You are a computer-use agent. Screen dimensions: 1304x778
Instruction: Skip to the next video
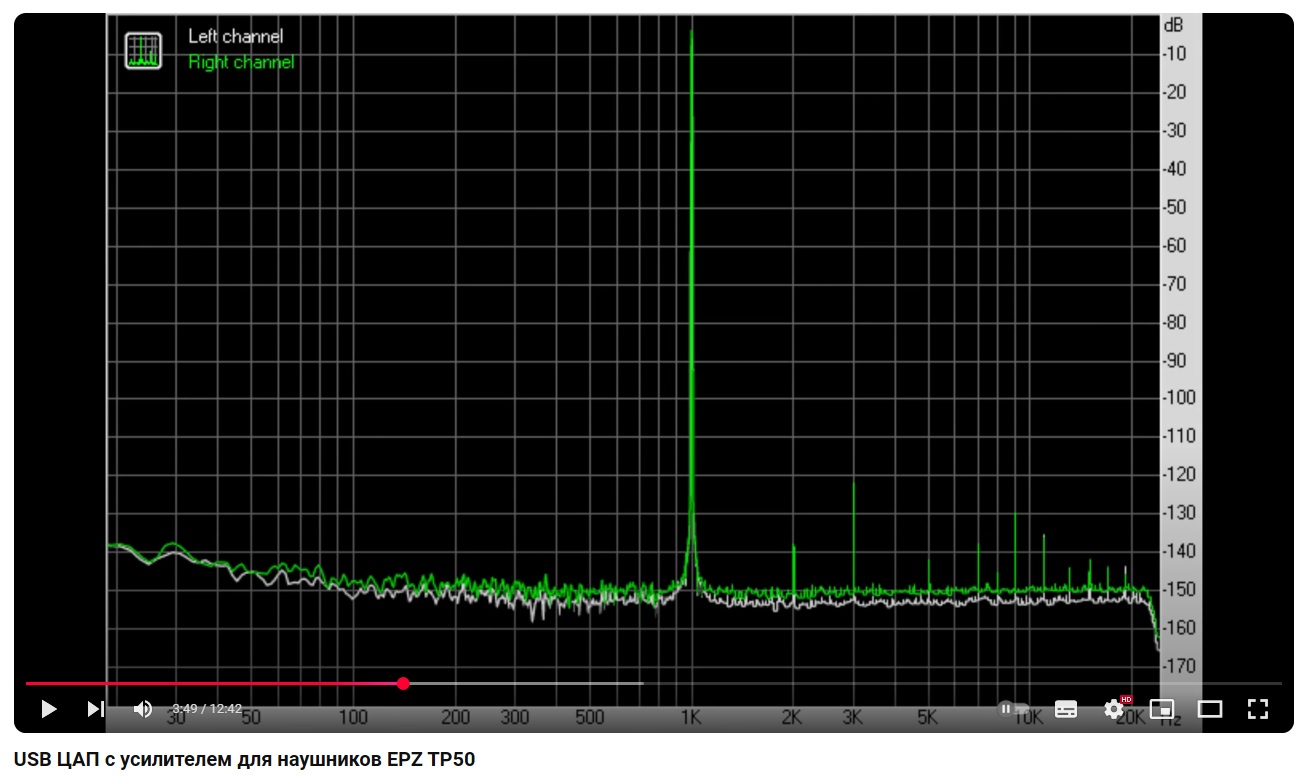pos(96,709)
